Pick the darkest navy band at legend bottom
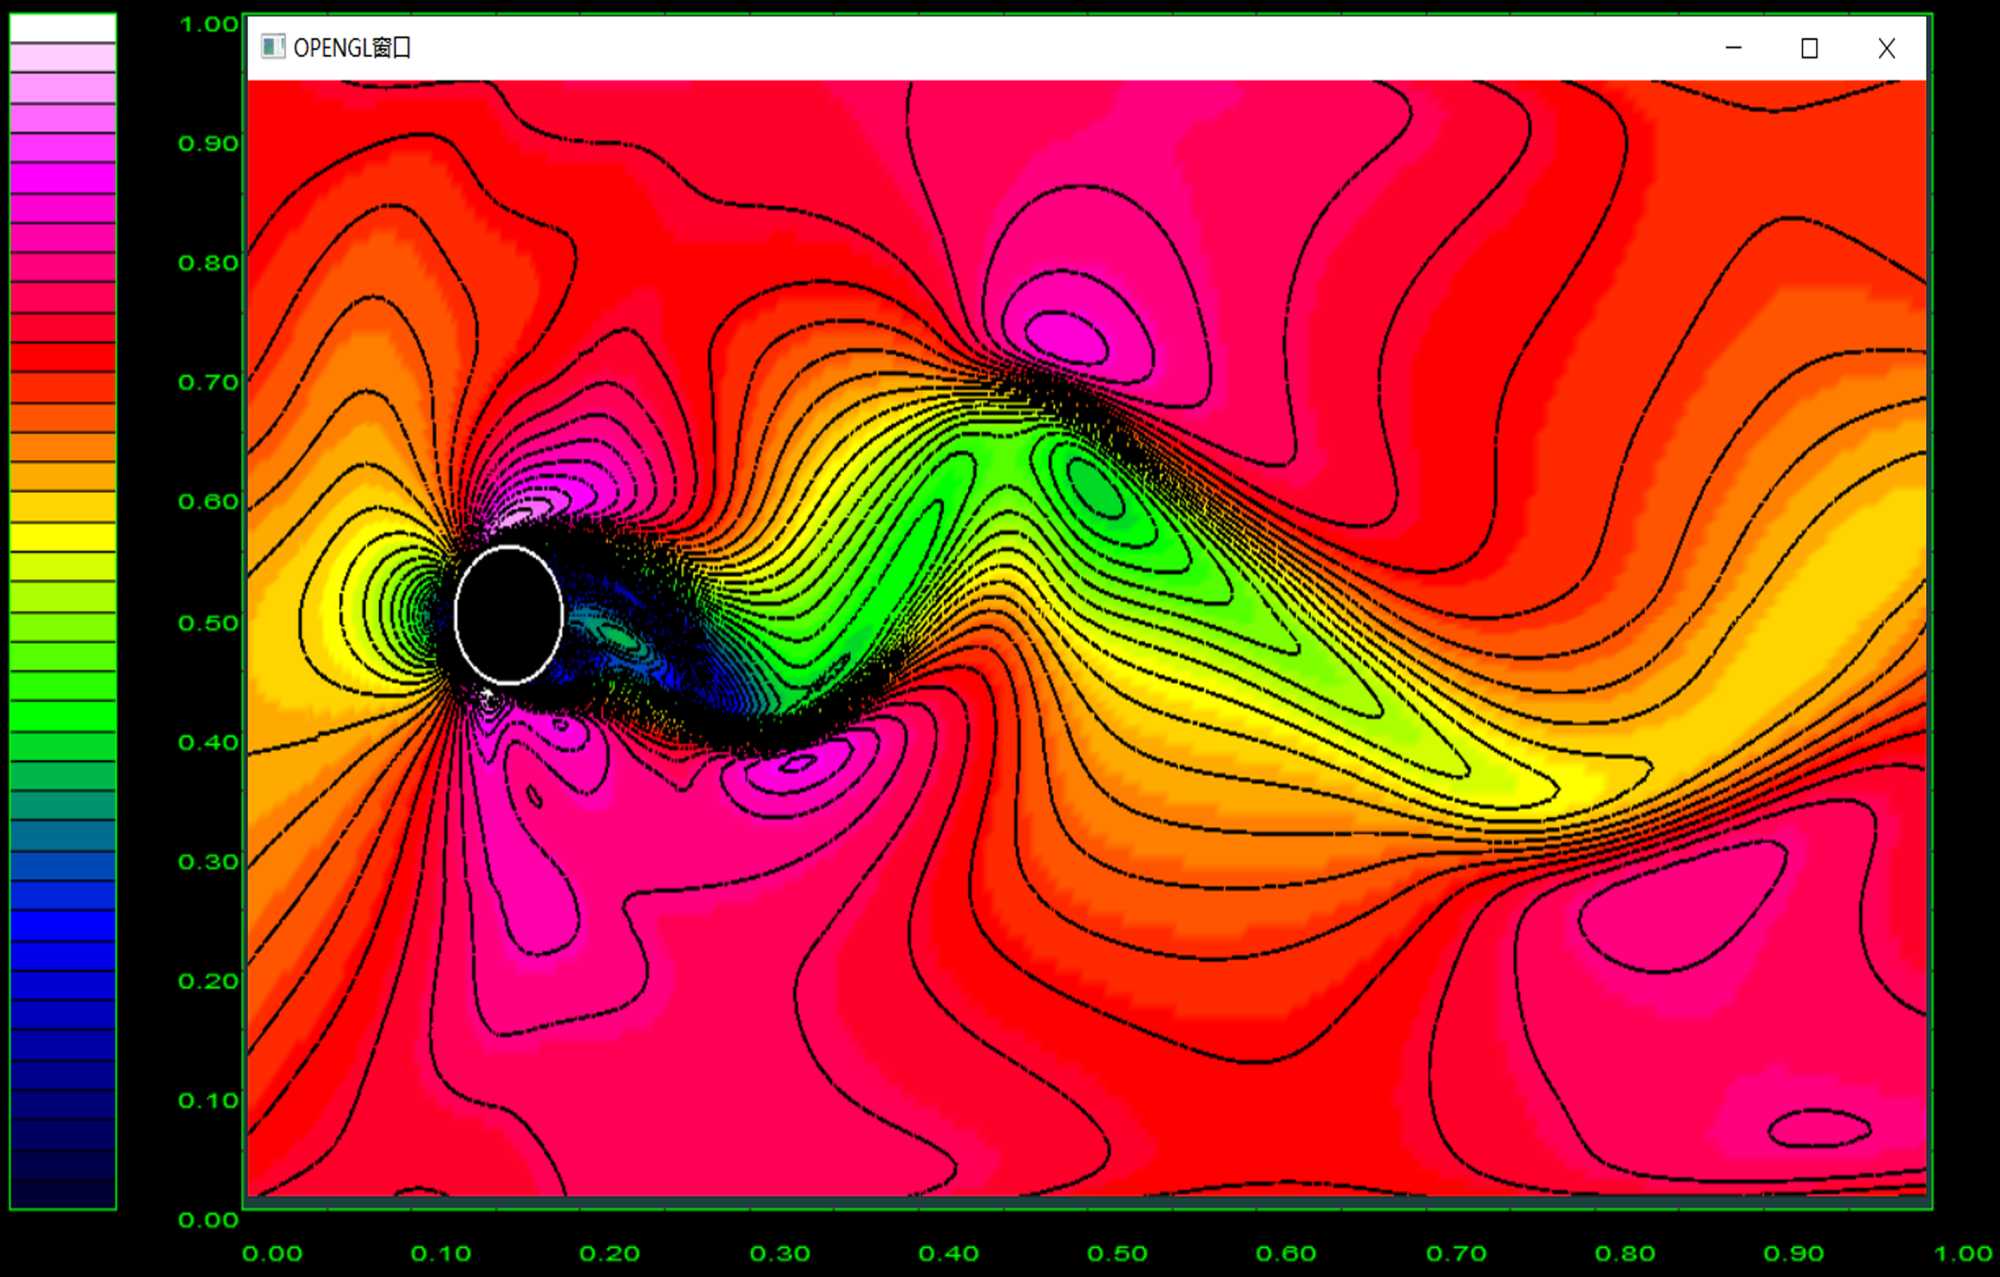Screen dimensions: 2000x1277 coord(62,1193)
